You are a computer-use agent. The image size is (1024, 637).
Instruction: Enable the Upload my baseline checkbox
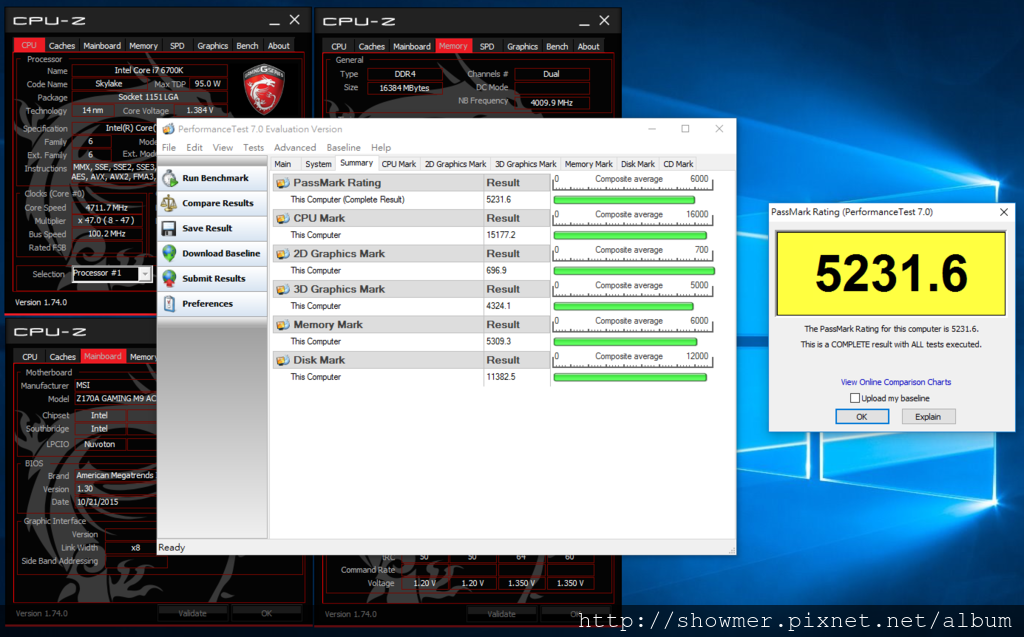pos(854,398)
